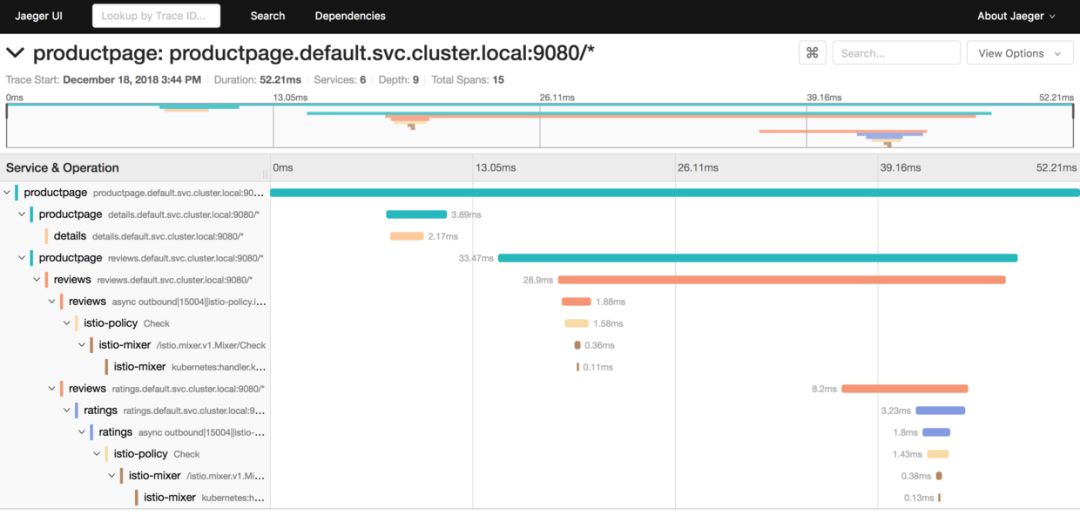The width and height of the screenshot is (1080, 516).
Task: Collapse reviews ratings.default span chevron
Action: click(x=52, y=389)
